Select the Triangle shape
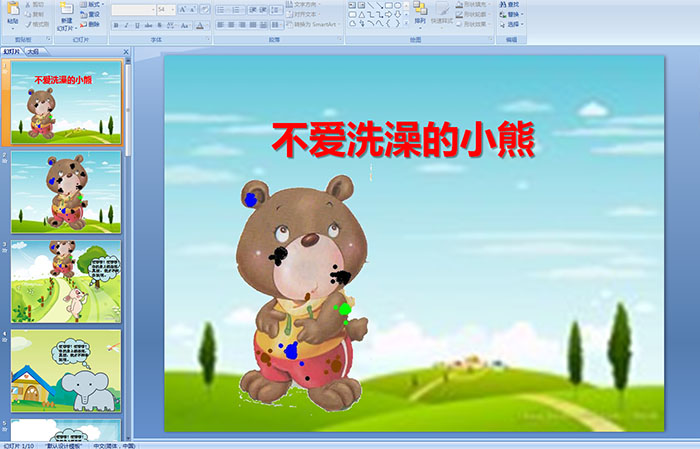The height and width of the screenshot is (449, 700). point(362,15)
